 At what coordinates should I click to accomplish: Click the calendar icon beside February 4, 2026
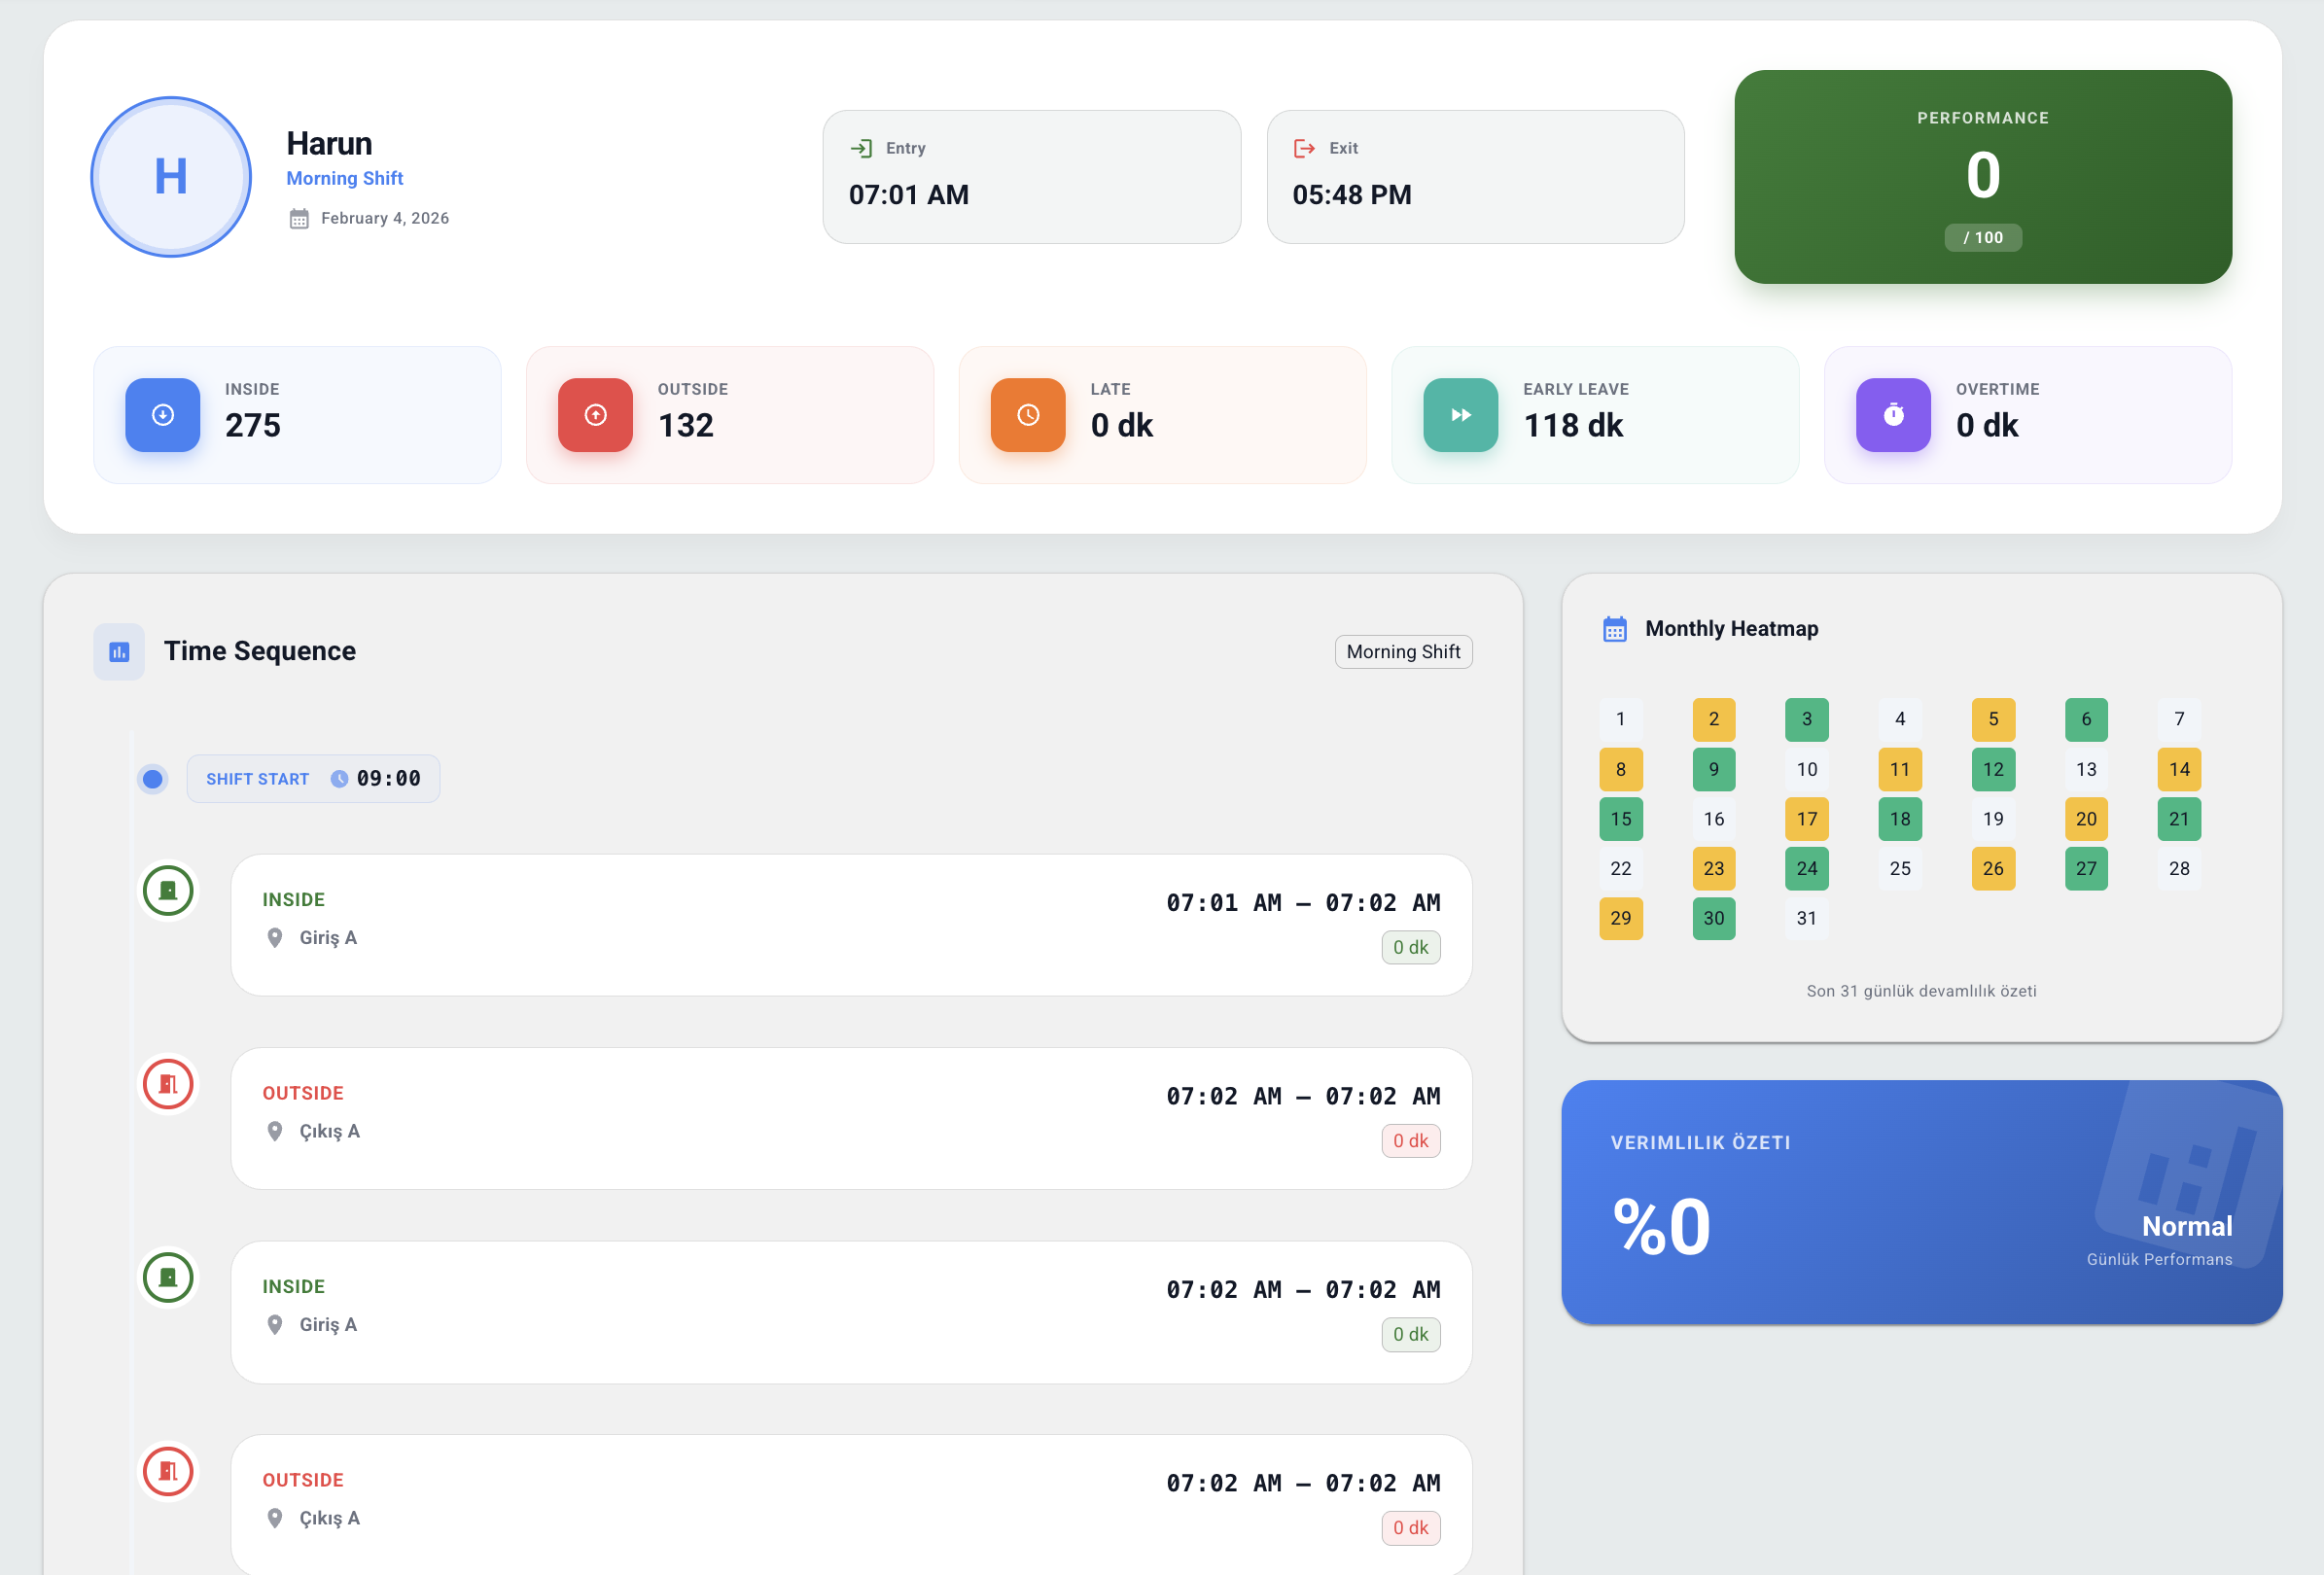click(x=299, y=219)
